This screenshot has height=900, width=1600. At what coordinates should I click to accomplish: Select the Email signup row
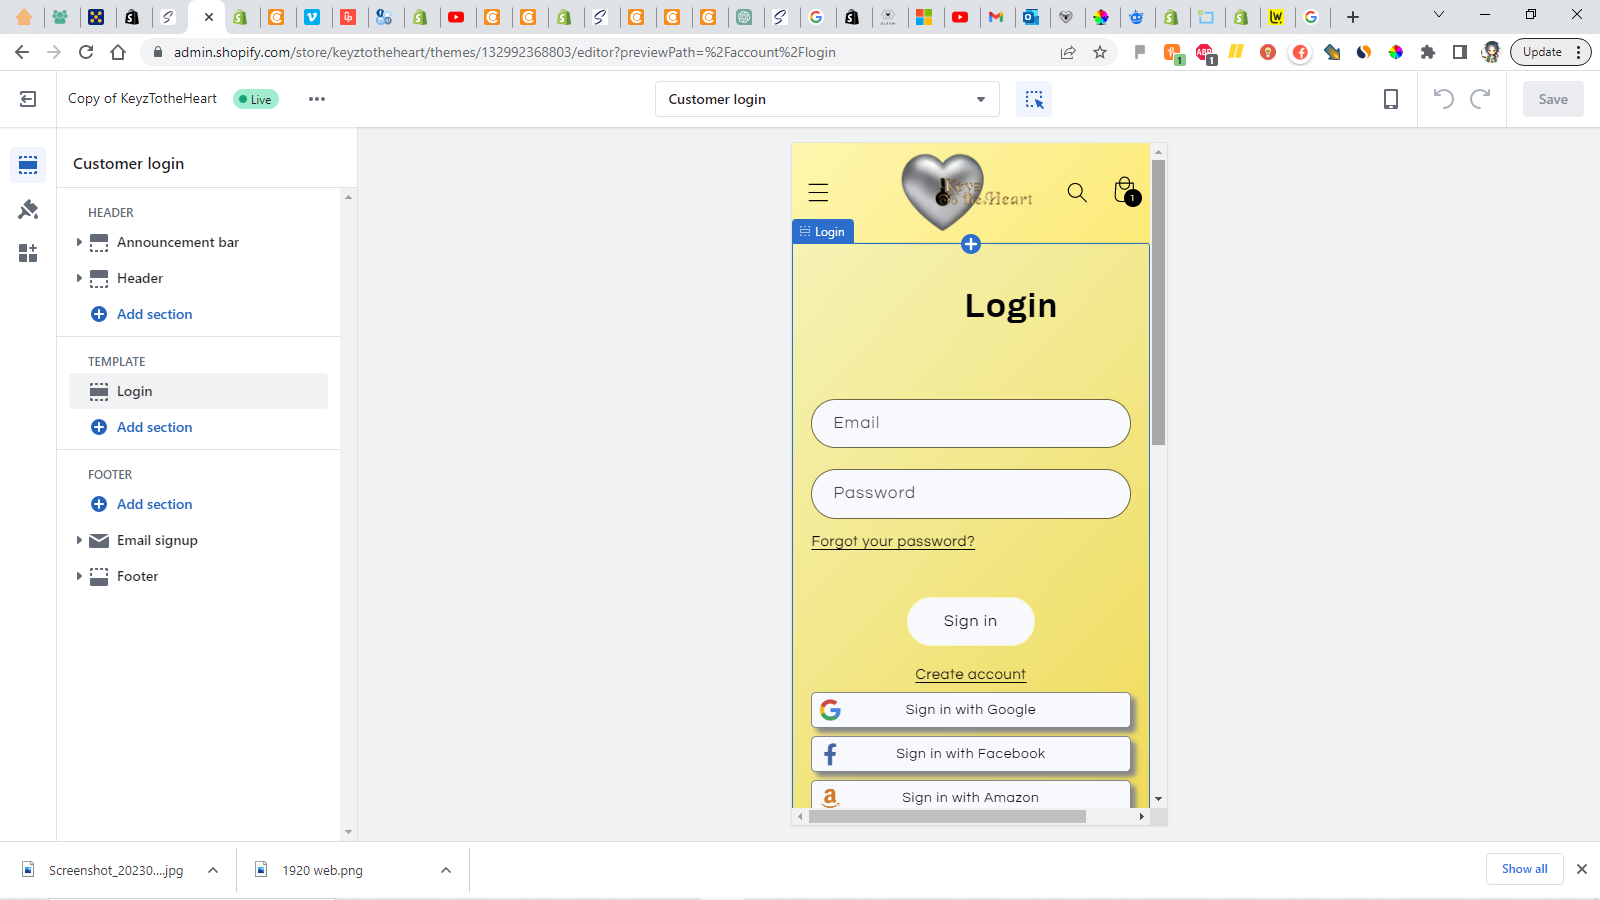tap(198, 540)
